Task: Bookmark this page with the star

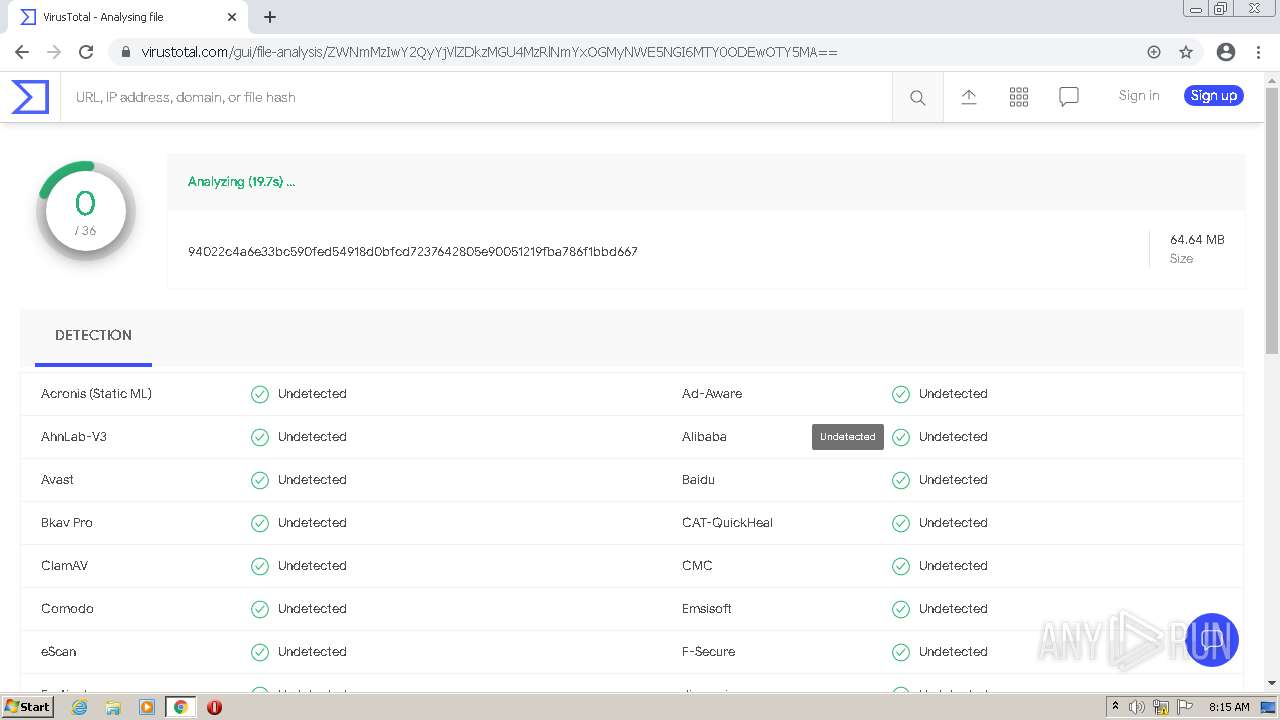Action: [1186, 52]
